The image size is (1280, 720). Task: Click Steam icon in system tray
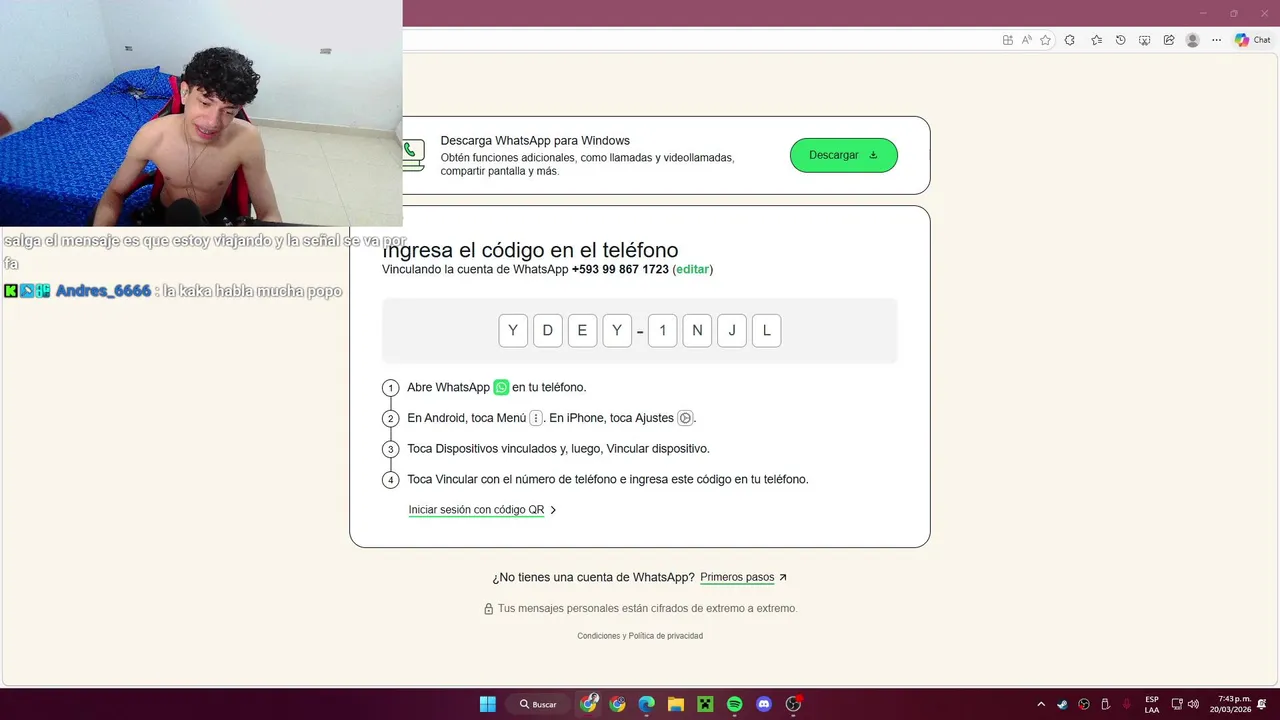tap(1062, 704)
